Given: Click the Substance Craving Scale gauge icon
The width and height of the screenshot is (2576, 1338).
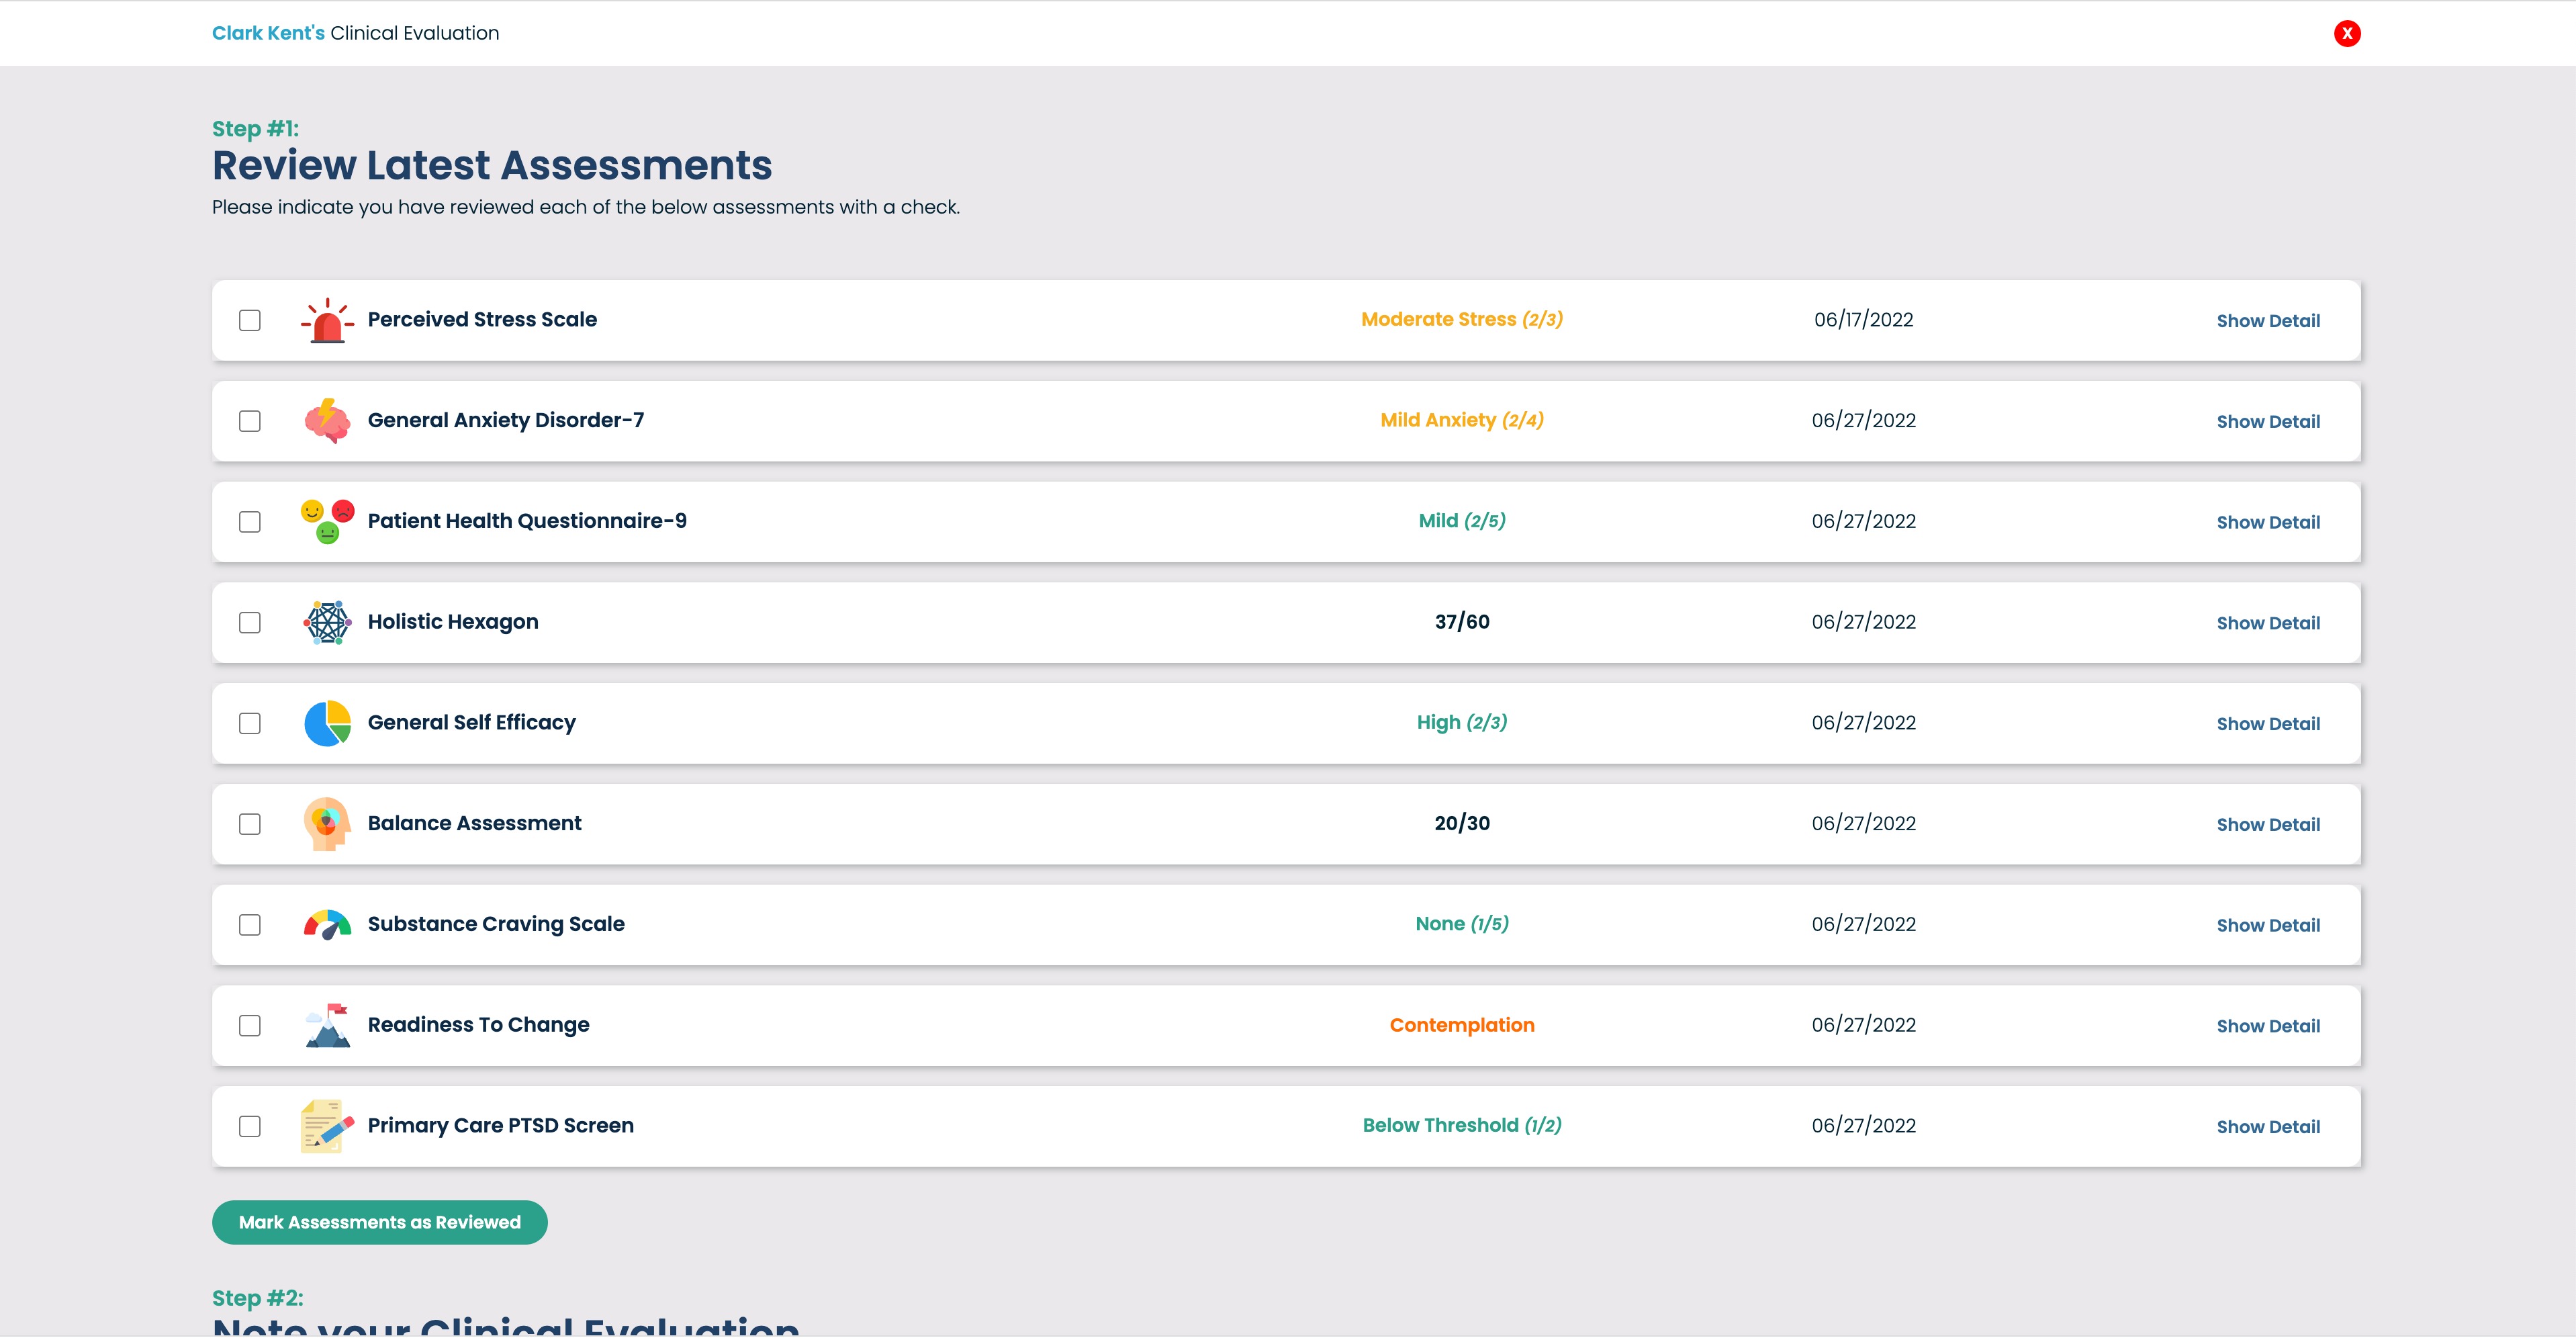Looking at the screenshot, I should click(327, 925).
